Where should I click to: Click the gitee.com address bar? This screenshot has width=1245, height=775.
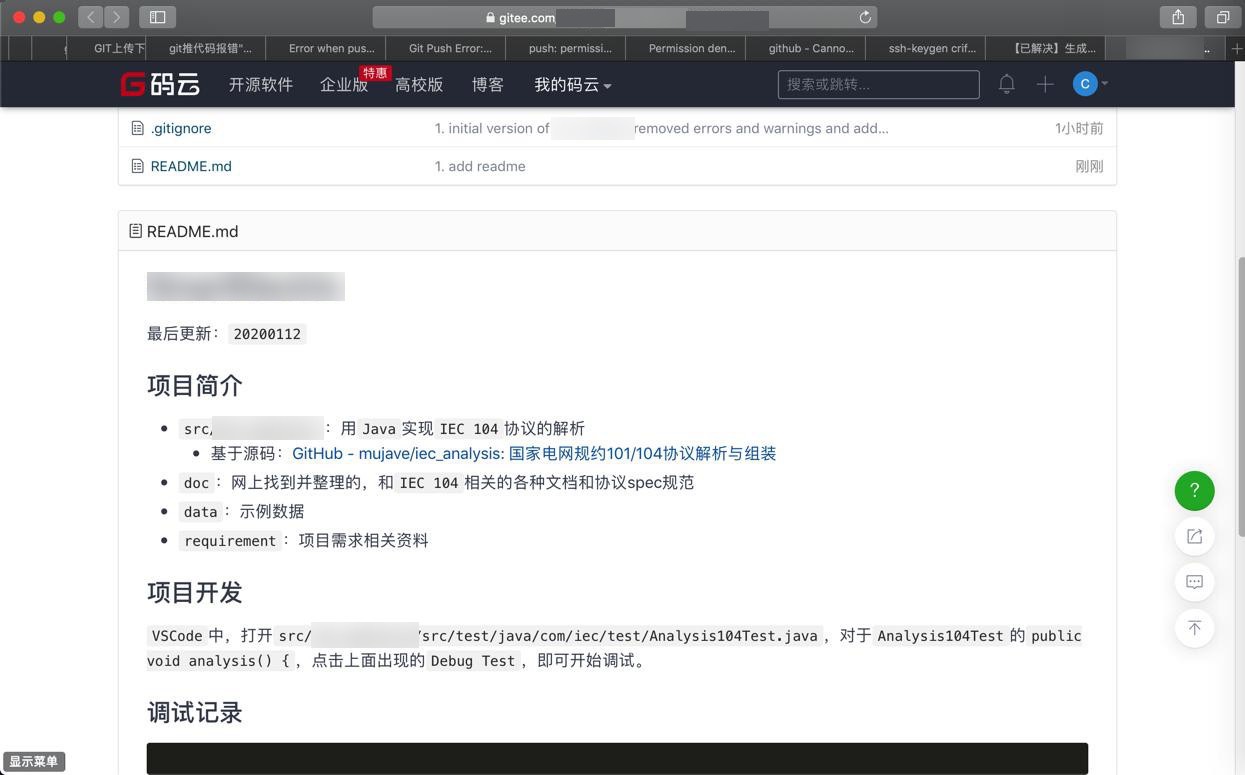pos(626,17)
